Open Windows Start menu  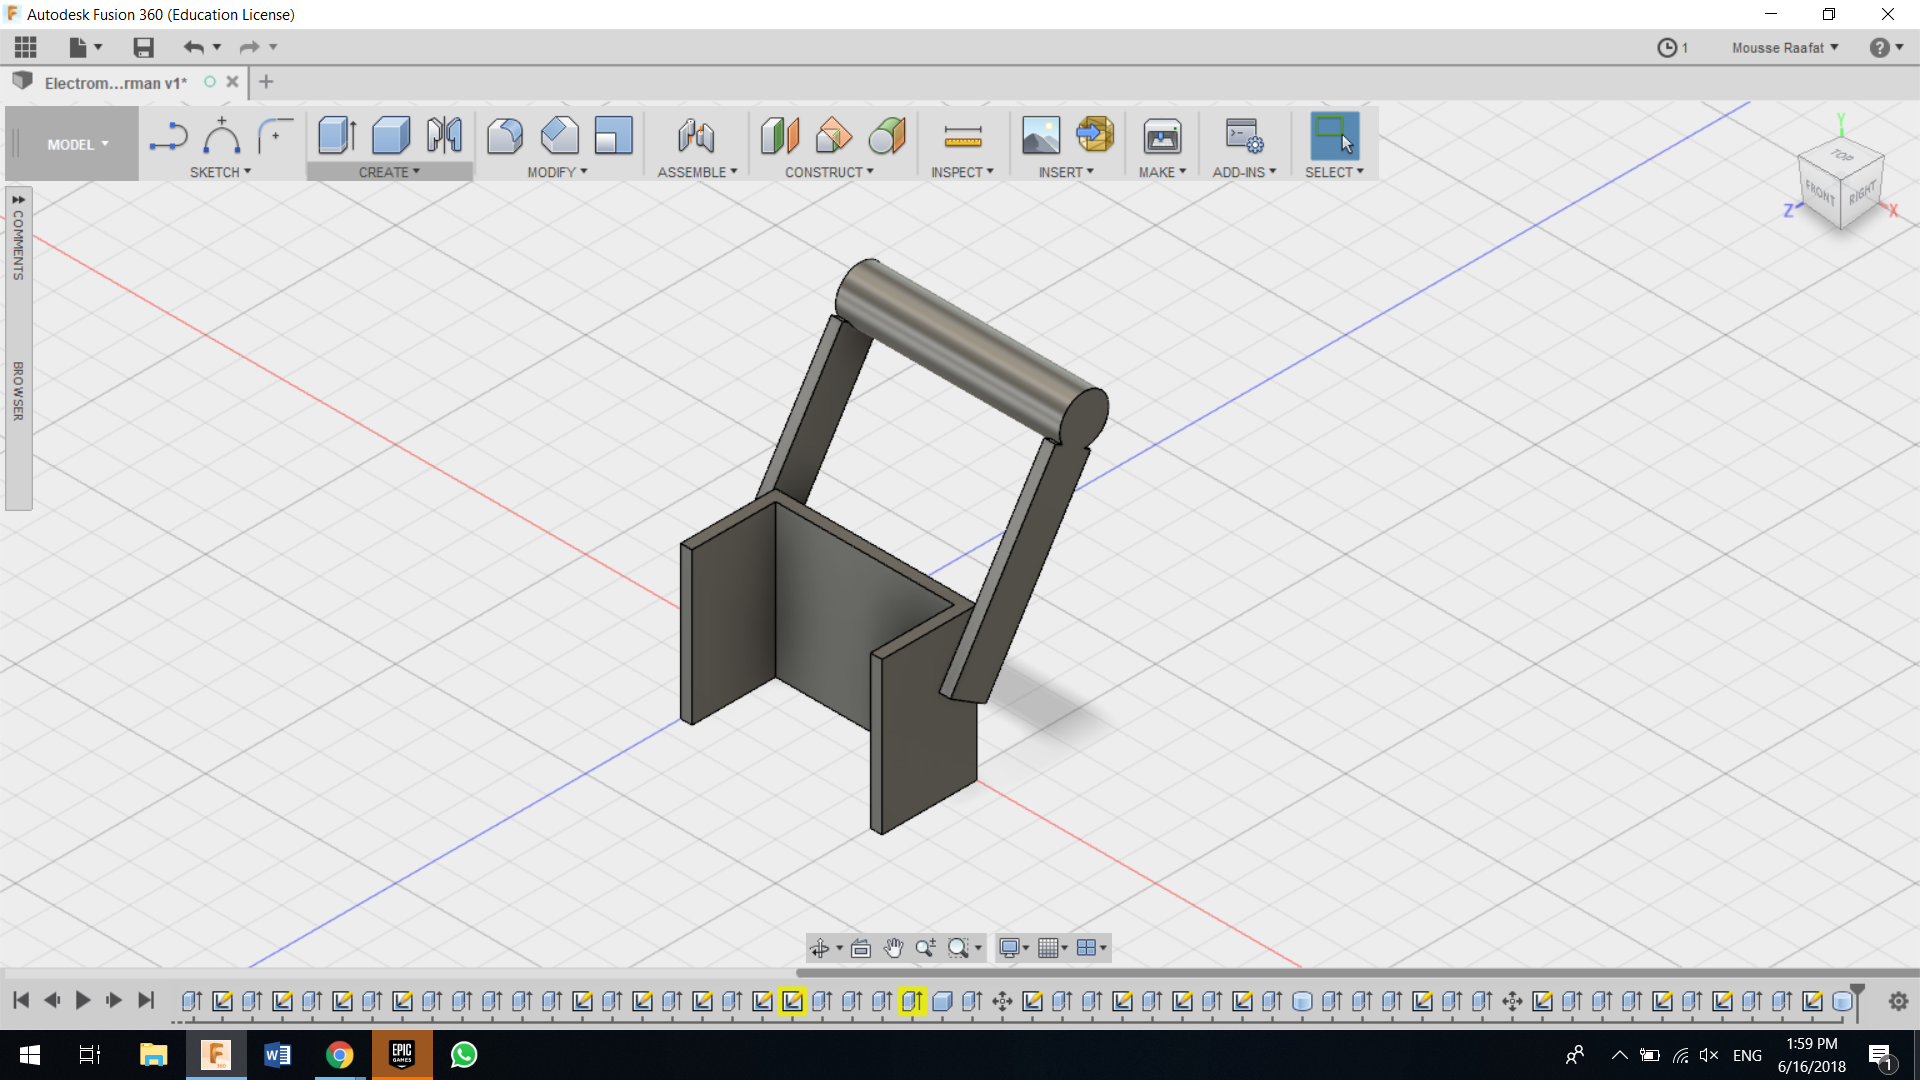click(x=30, y=1055)
